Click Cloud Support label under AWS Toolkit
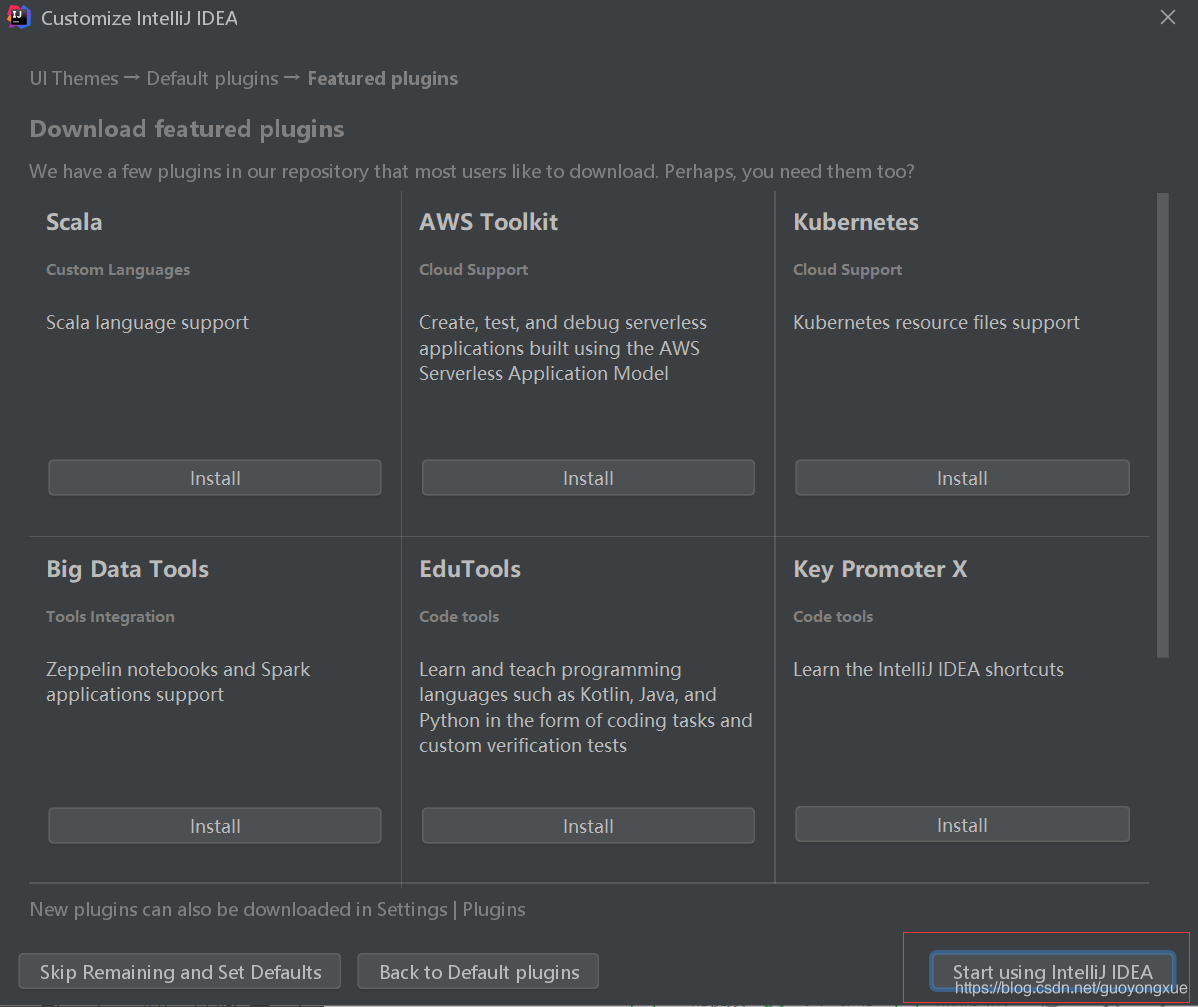Viewport: 1198px width, 1007px height. (473, 270)
